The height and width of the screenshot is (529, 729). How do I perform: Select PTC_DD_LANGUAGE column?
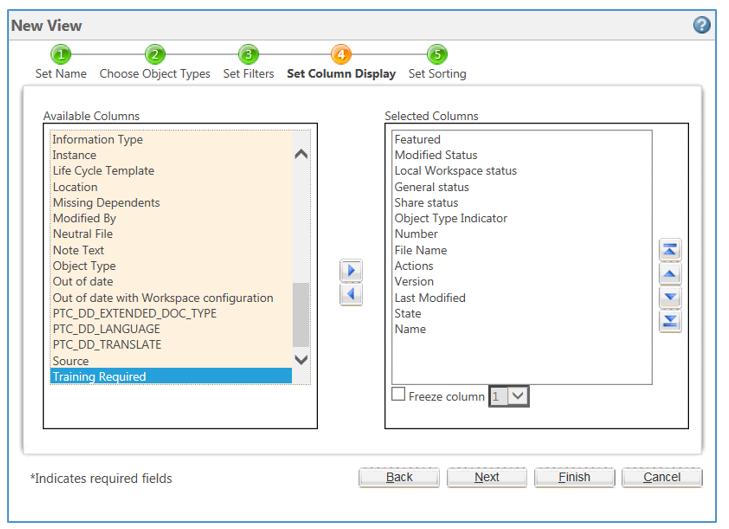click(x=171, y=329)
